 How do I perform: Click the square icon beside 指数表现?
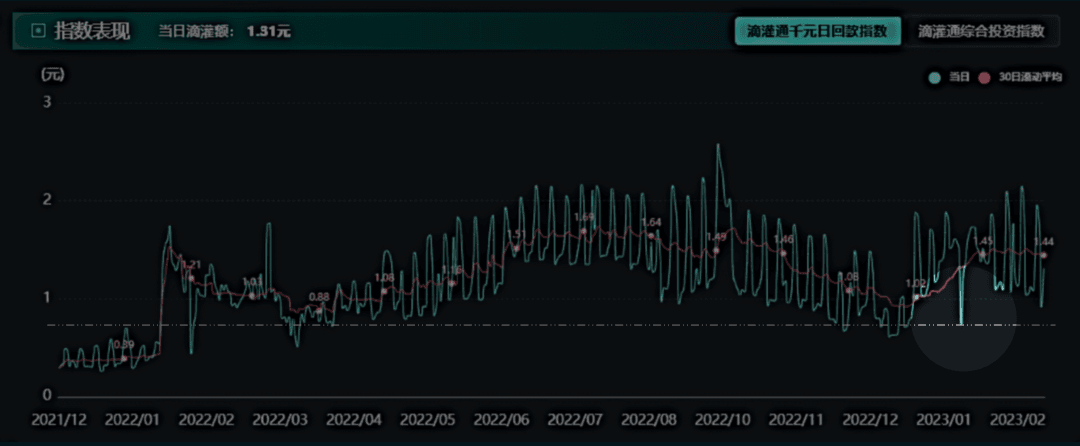pyautogui.click(x=39, y=31)
